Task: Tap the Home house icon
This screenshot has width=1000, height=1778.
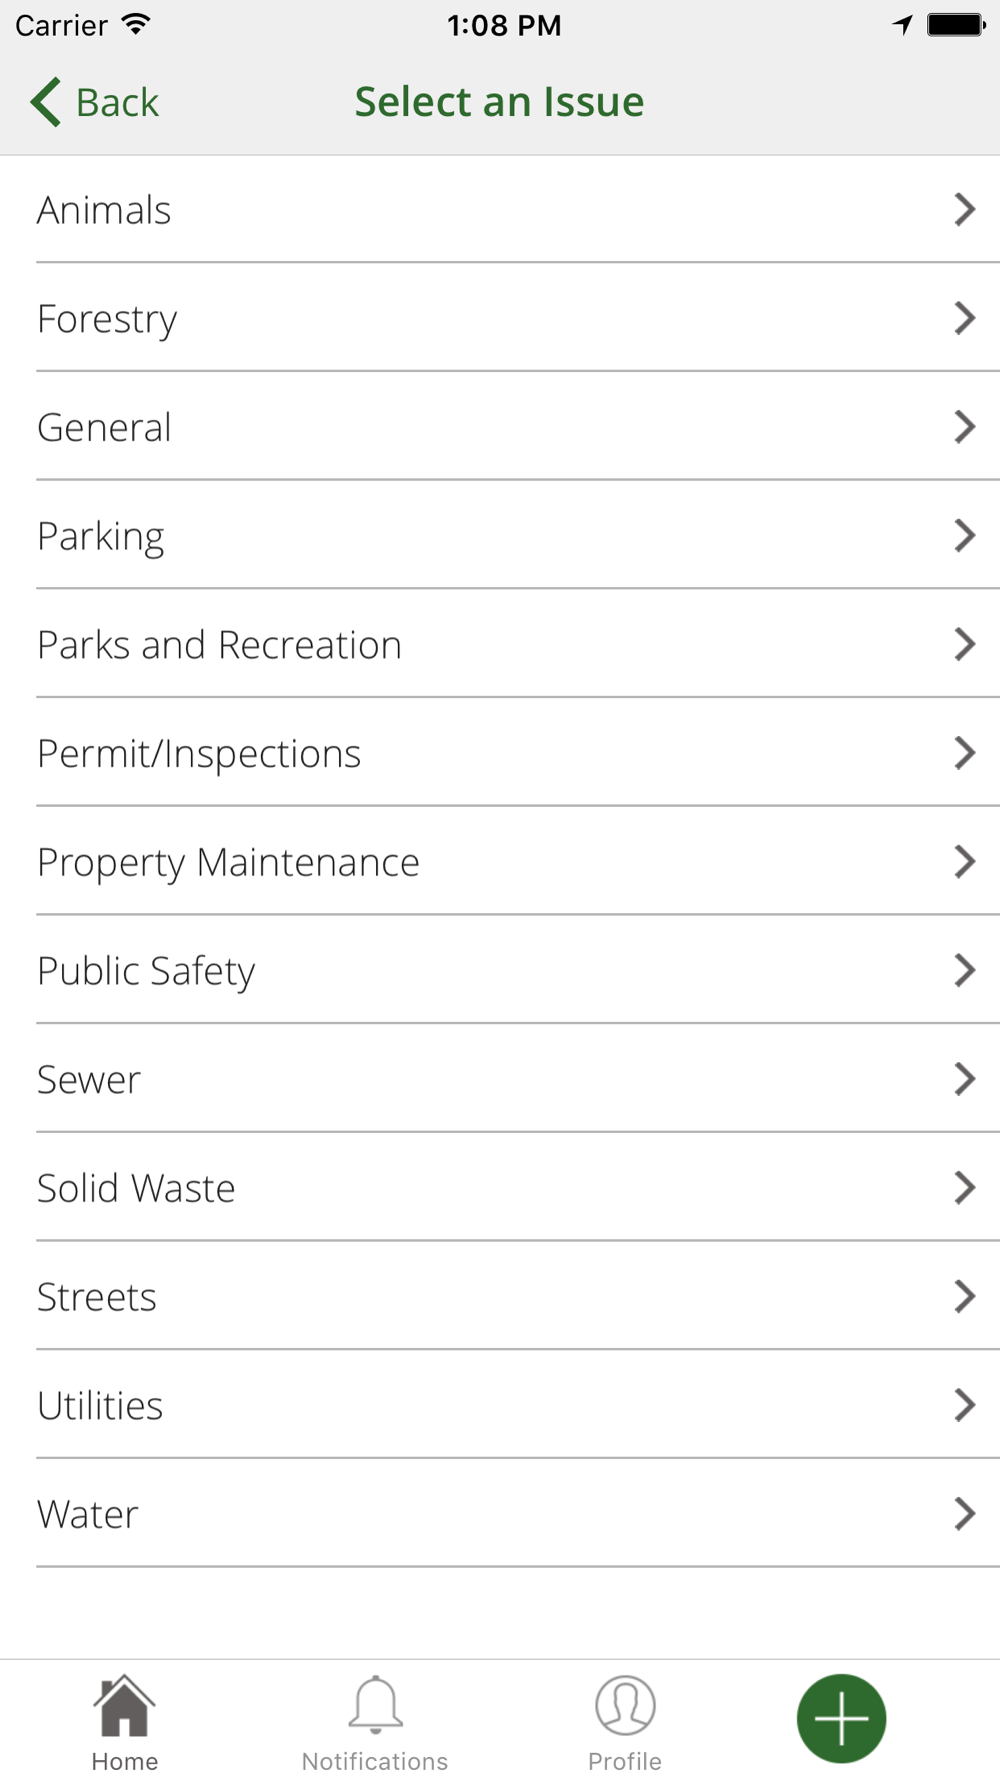Action: (124, 1706)
